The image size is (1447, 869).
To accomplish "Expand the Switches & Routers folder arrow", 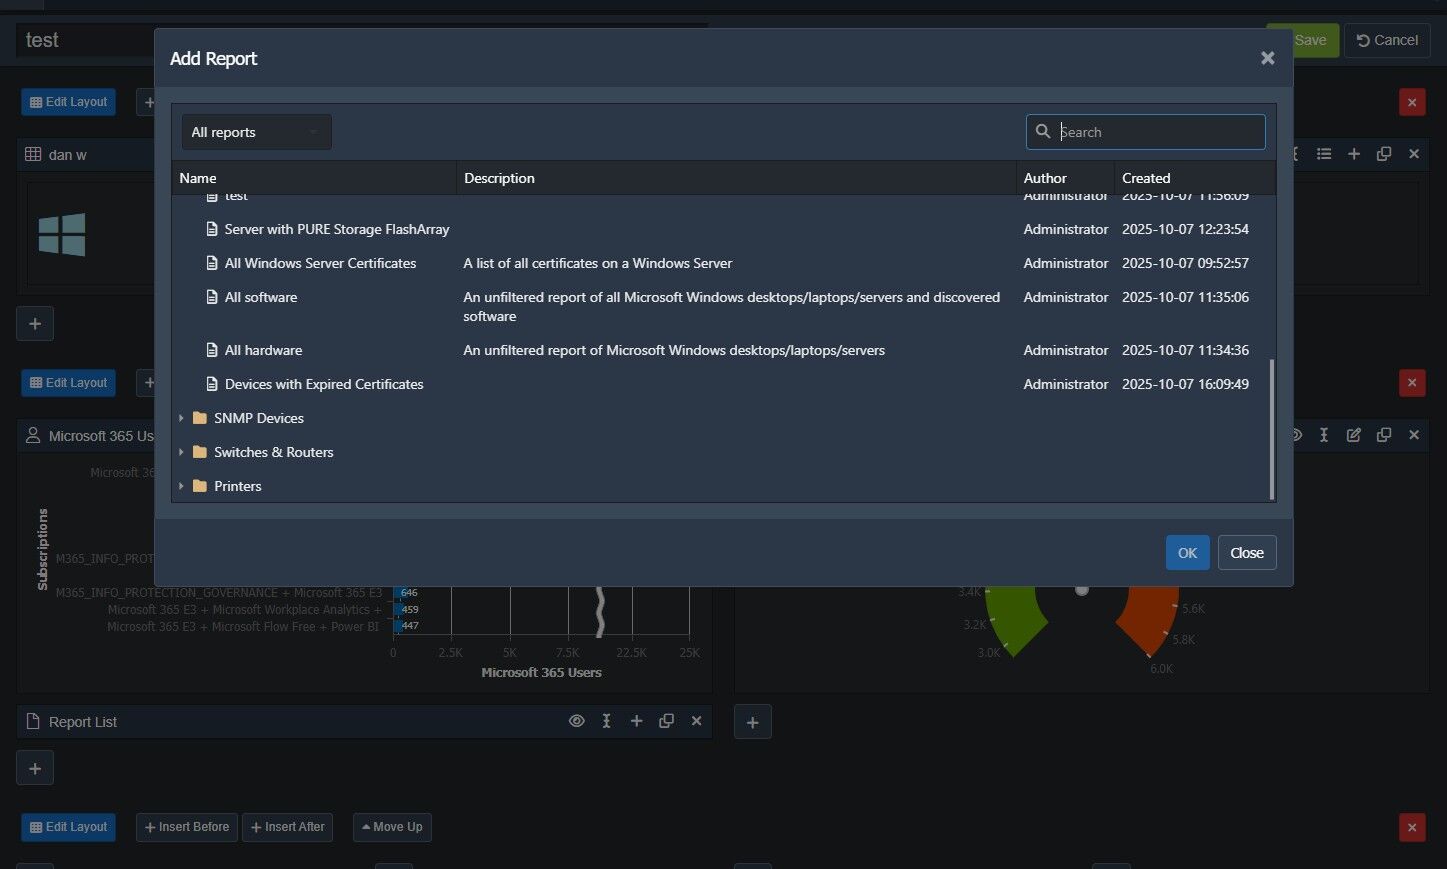I will pos(181,452).
